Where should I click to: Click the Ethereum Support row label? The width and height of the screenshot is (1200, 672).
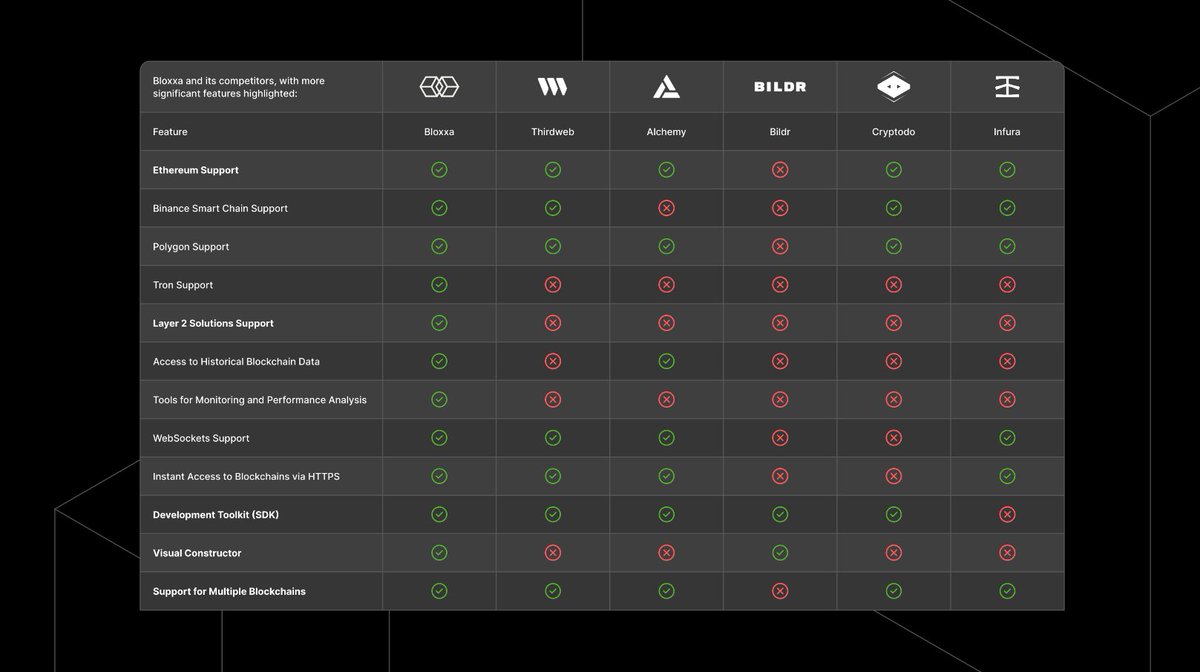(196, 170)
